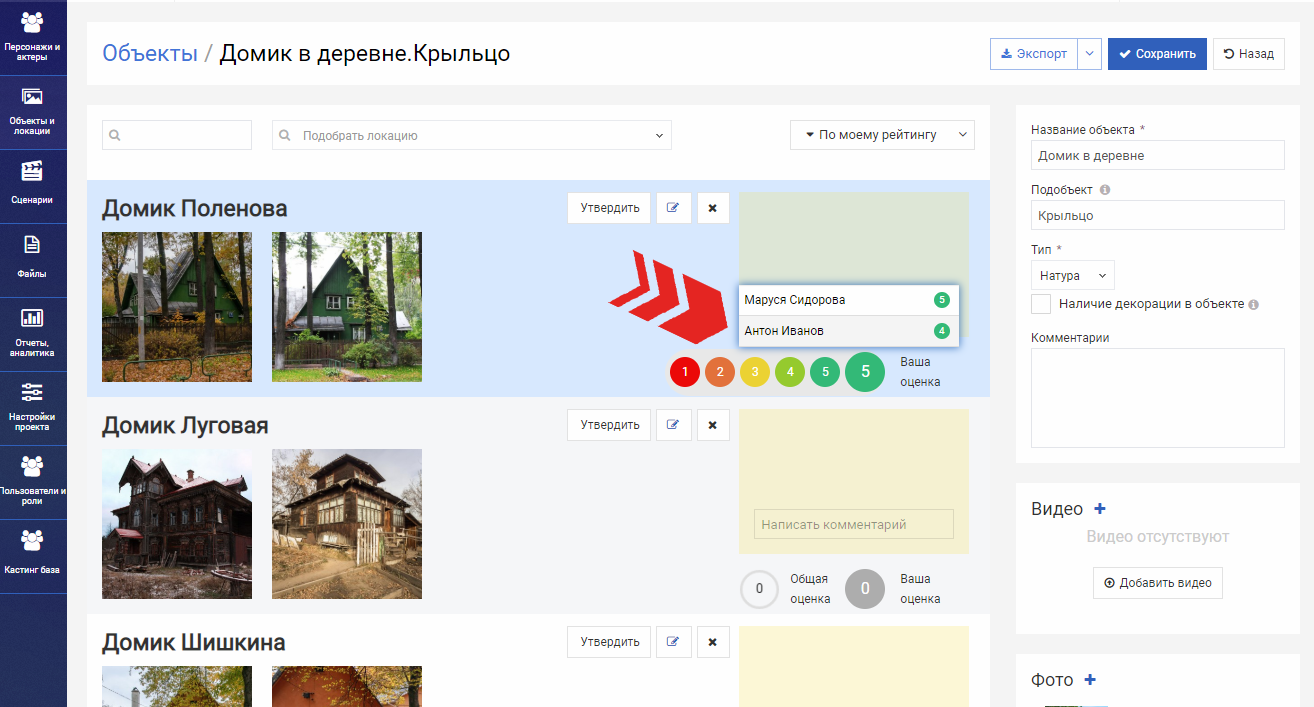Remove the Домик Луговая location

coord(713,425)
